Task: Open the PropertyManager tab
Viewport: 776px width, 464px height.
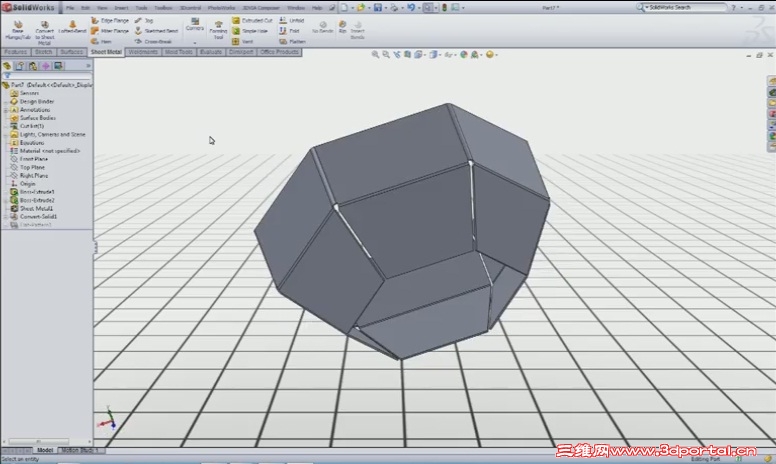Action: (20, 66)
